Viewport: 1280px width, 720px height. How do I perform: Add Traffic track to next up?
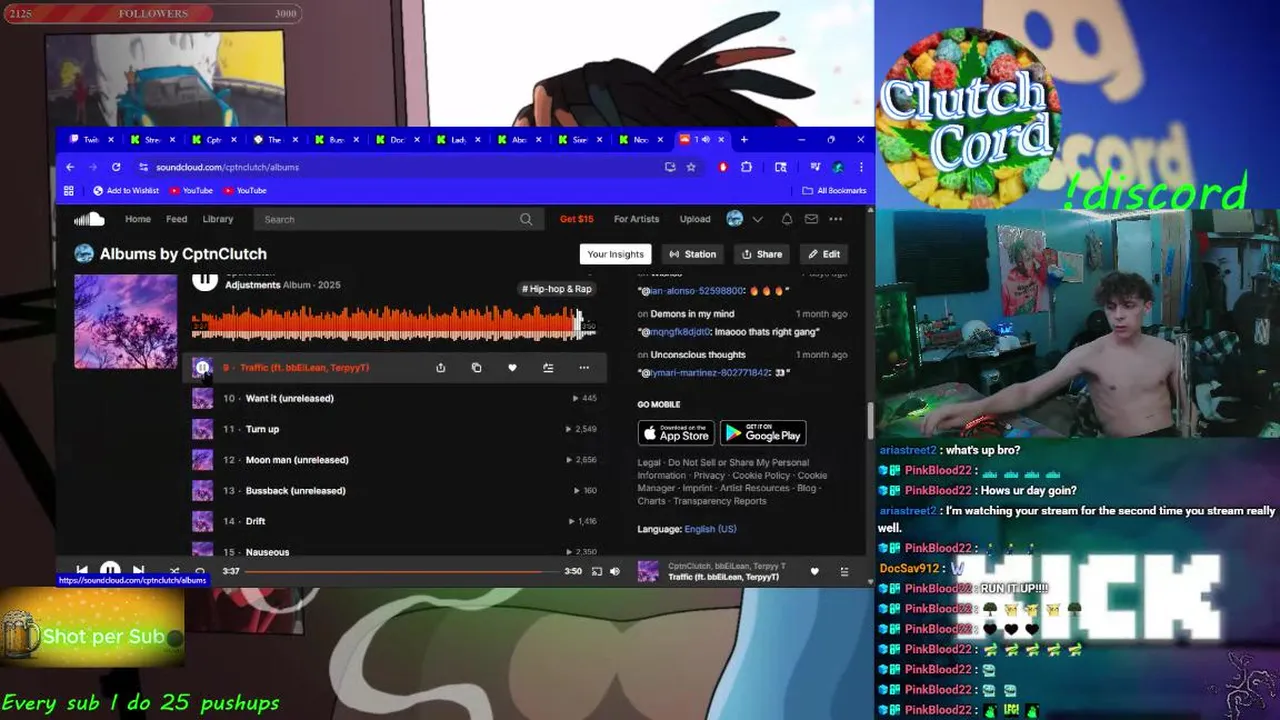[x=548, y=367]
